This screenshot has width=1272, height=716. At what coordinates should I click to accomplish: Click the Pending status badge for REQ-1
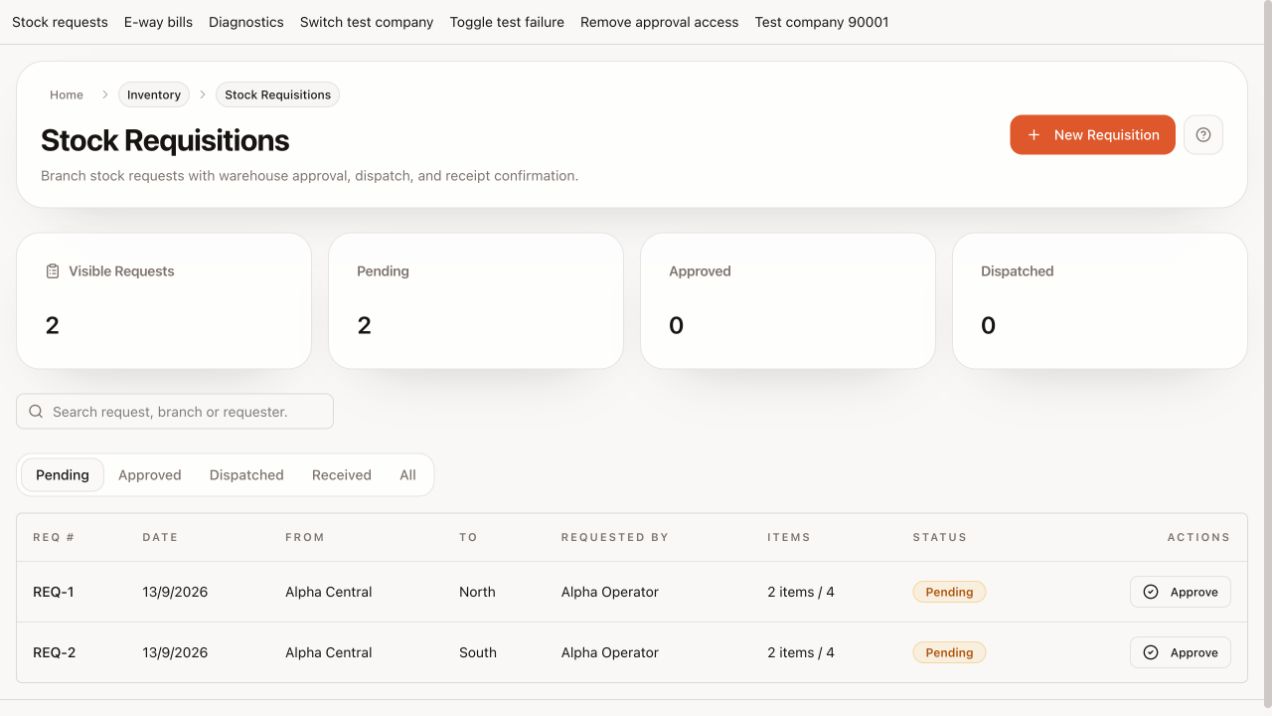click(x=949, y=592)
